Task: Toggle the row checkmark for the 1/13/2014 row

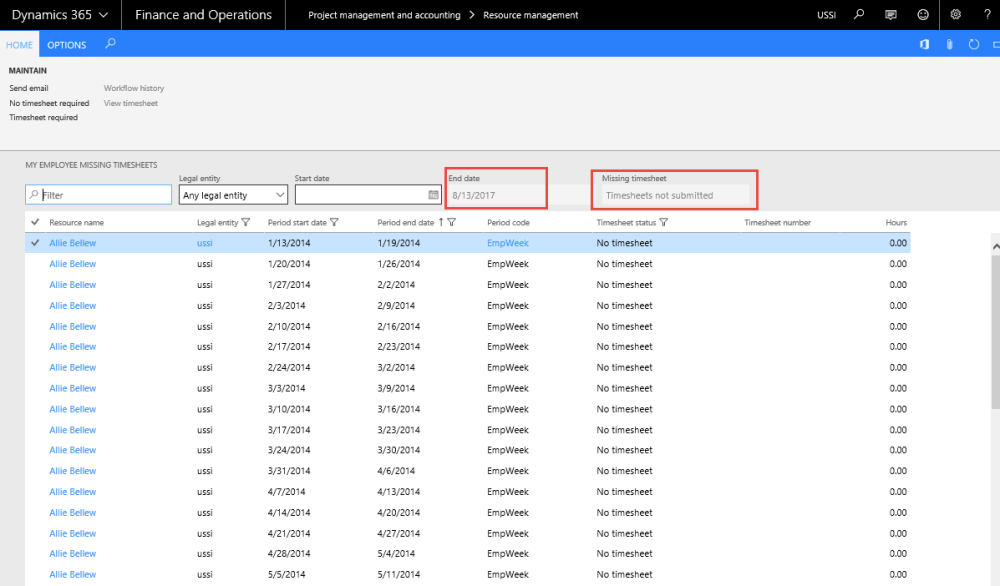Action: (x=36, y=243)
